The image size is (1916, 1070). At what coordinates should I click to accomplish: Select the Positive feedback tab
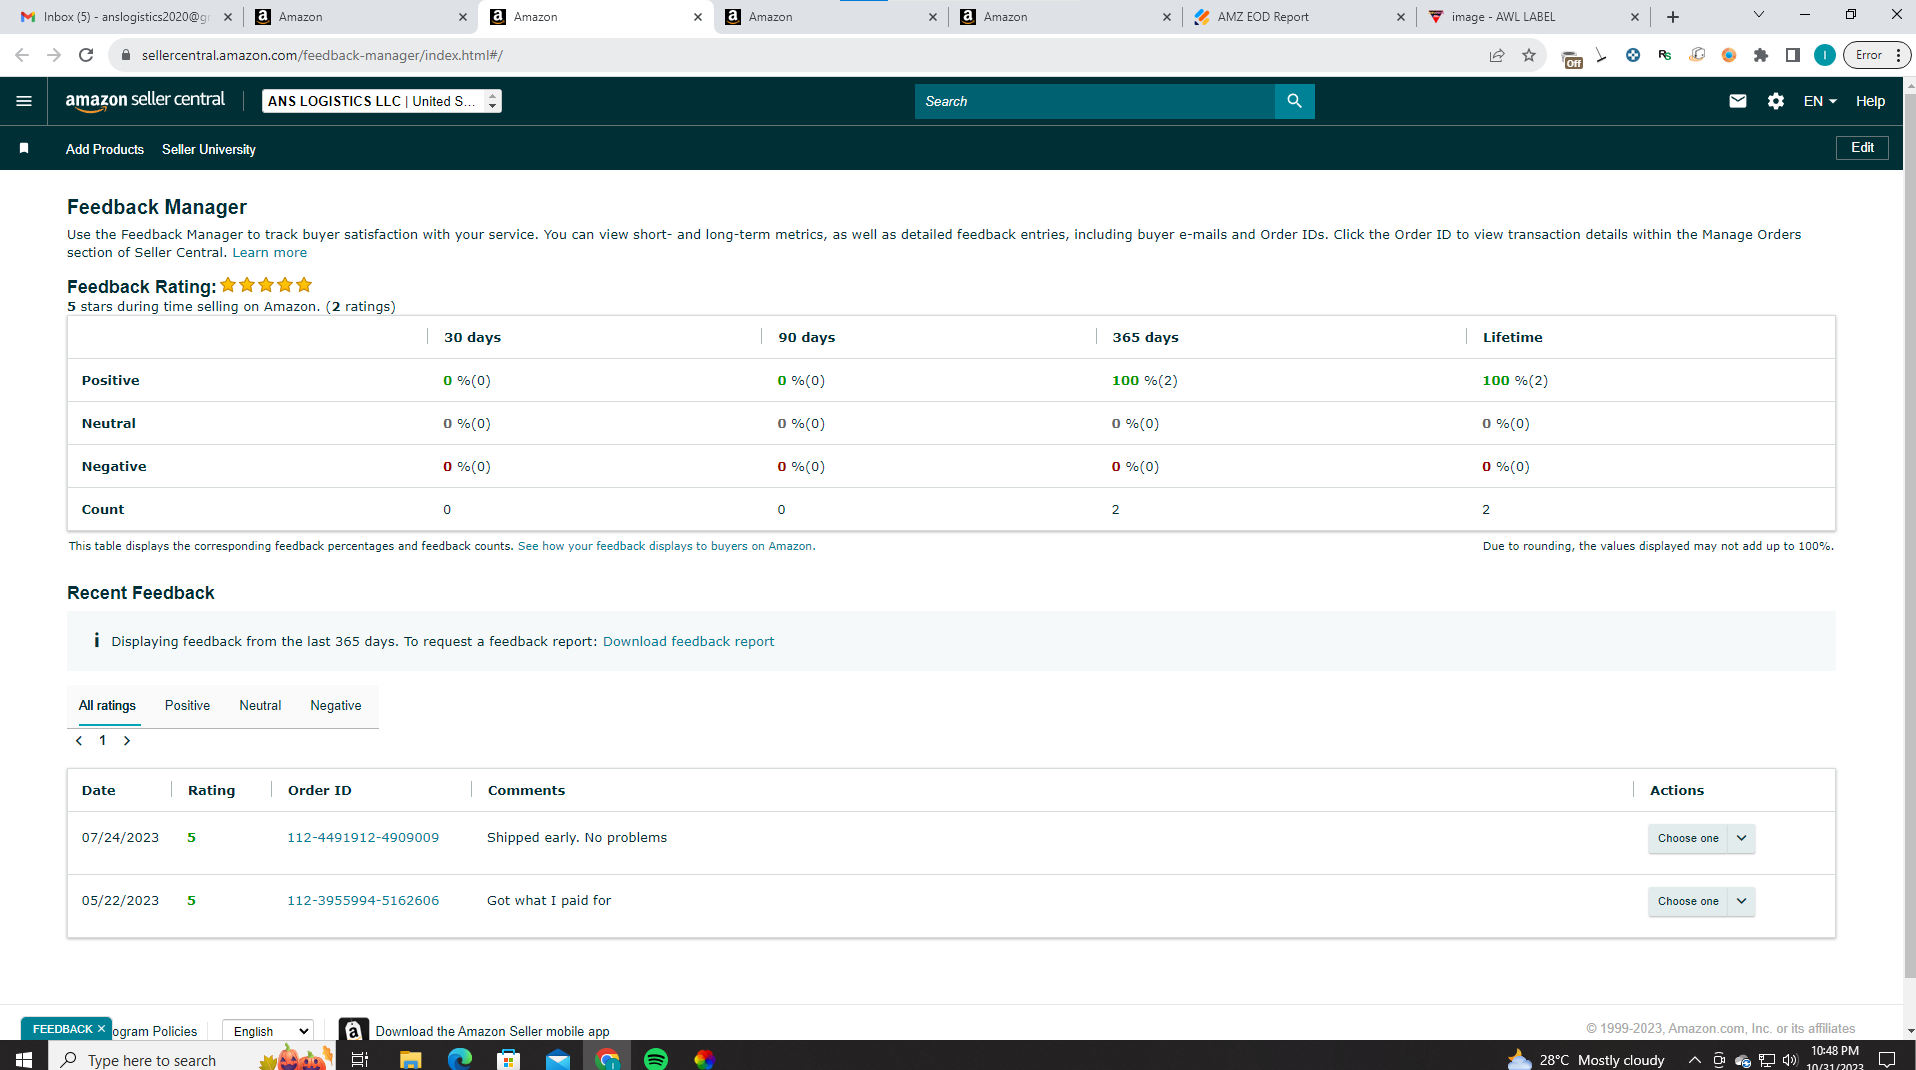187,705
